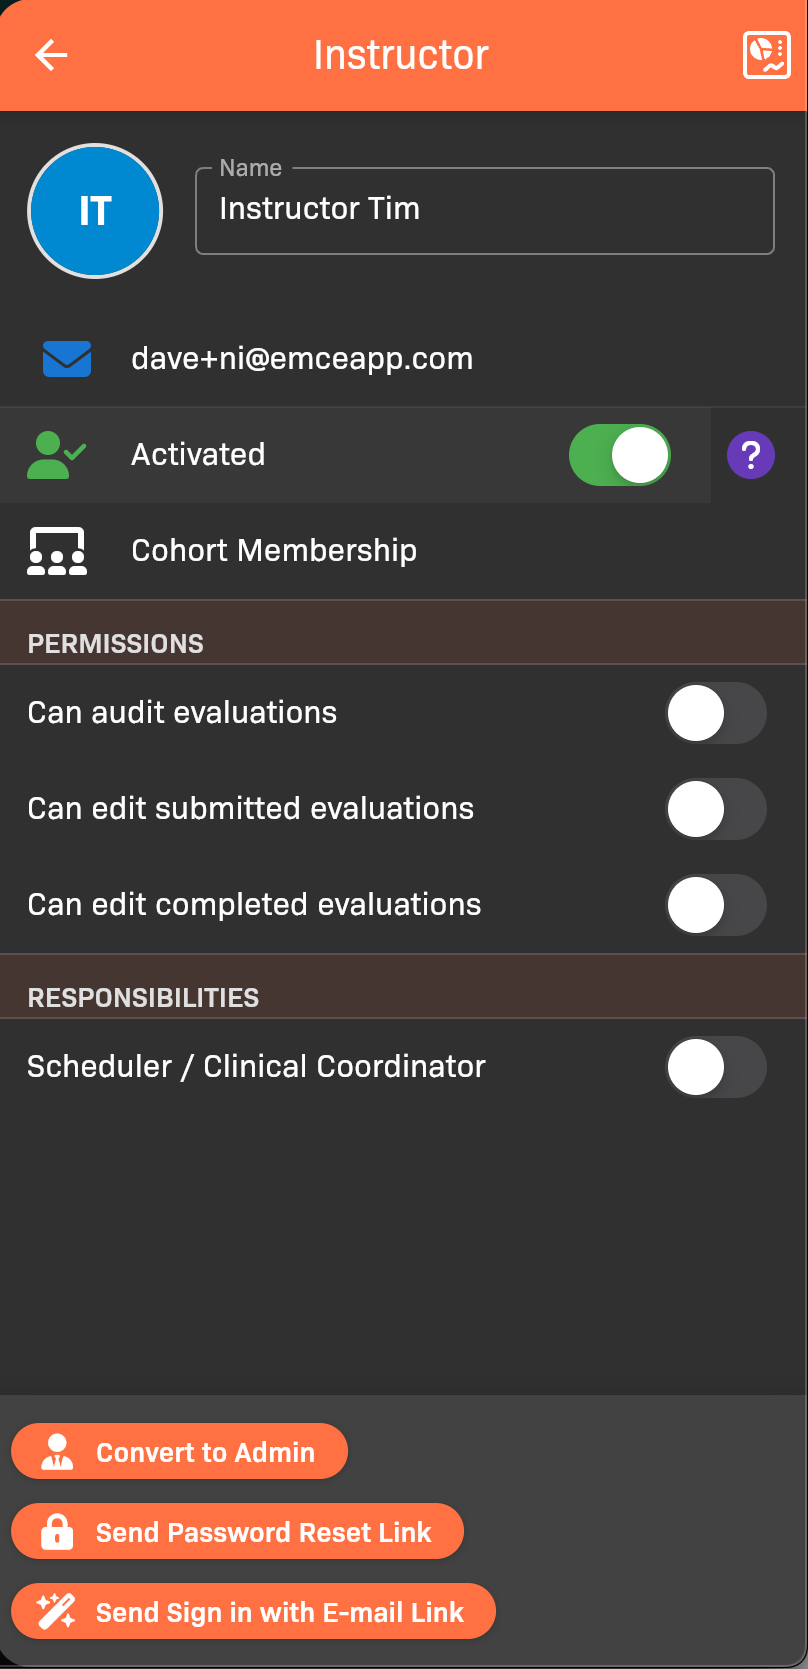Click the green activated user icon

tap(56, 455)
